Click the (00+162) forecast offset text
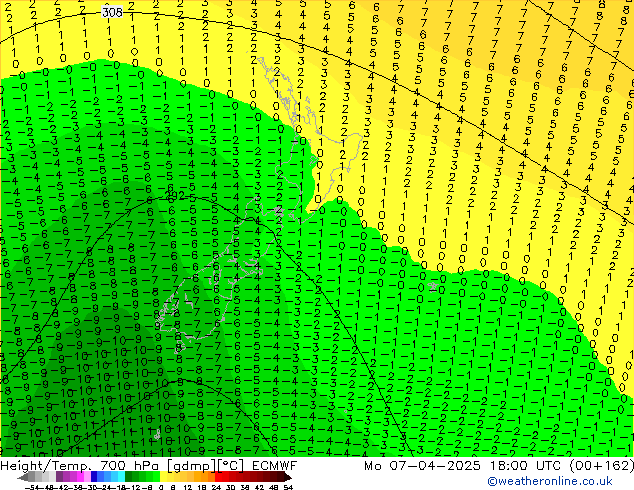The width and height of the screenshot is (634, 490). [x=602, y=466]
